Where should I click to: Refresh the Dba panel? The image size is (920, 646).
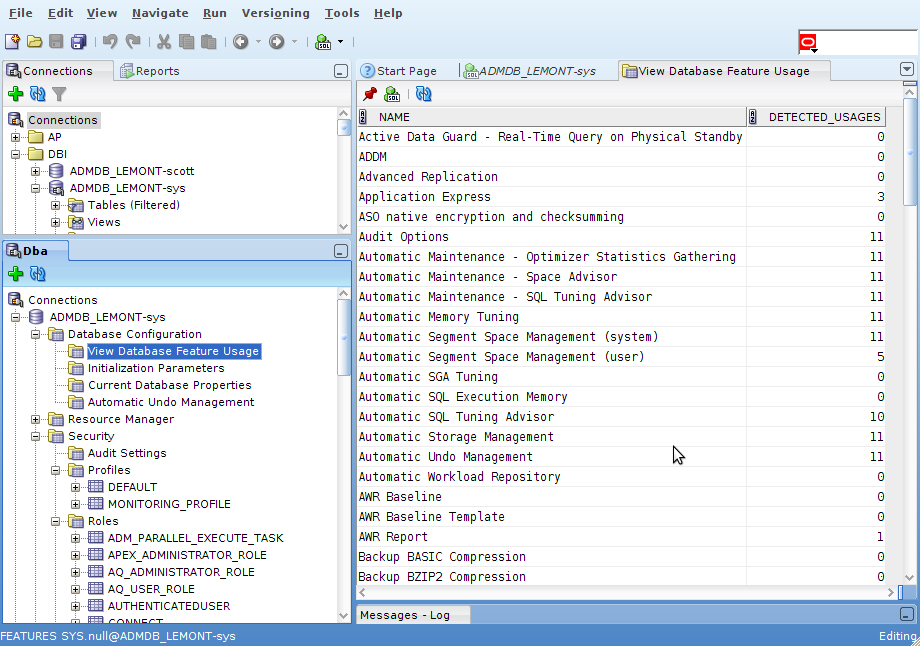coord(38,273)
